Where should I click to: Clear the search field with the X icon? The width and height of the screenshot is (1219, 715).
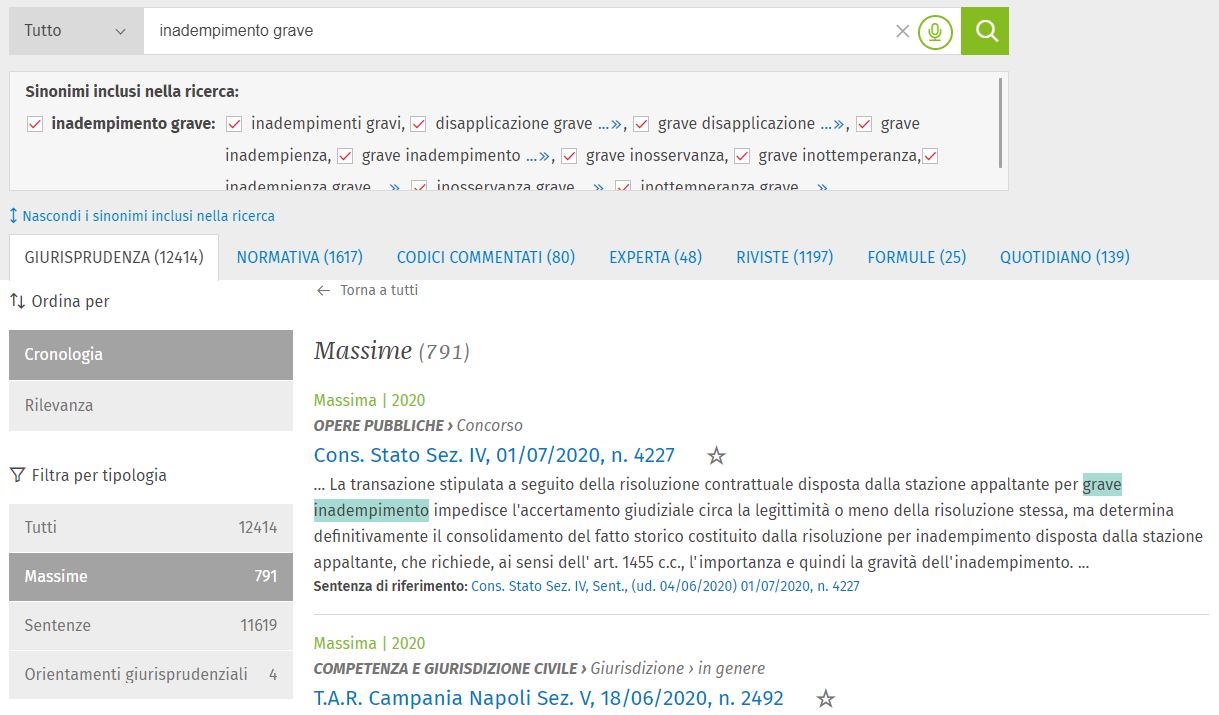pos(902,31)
